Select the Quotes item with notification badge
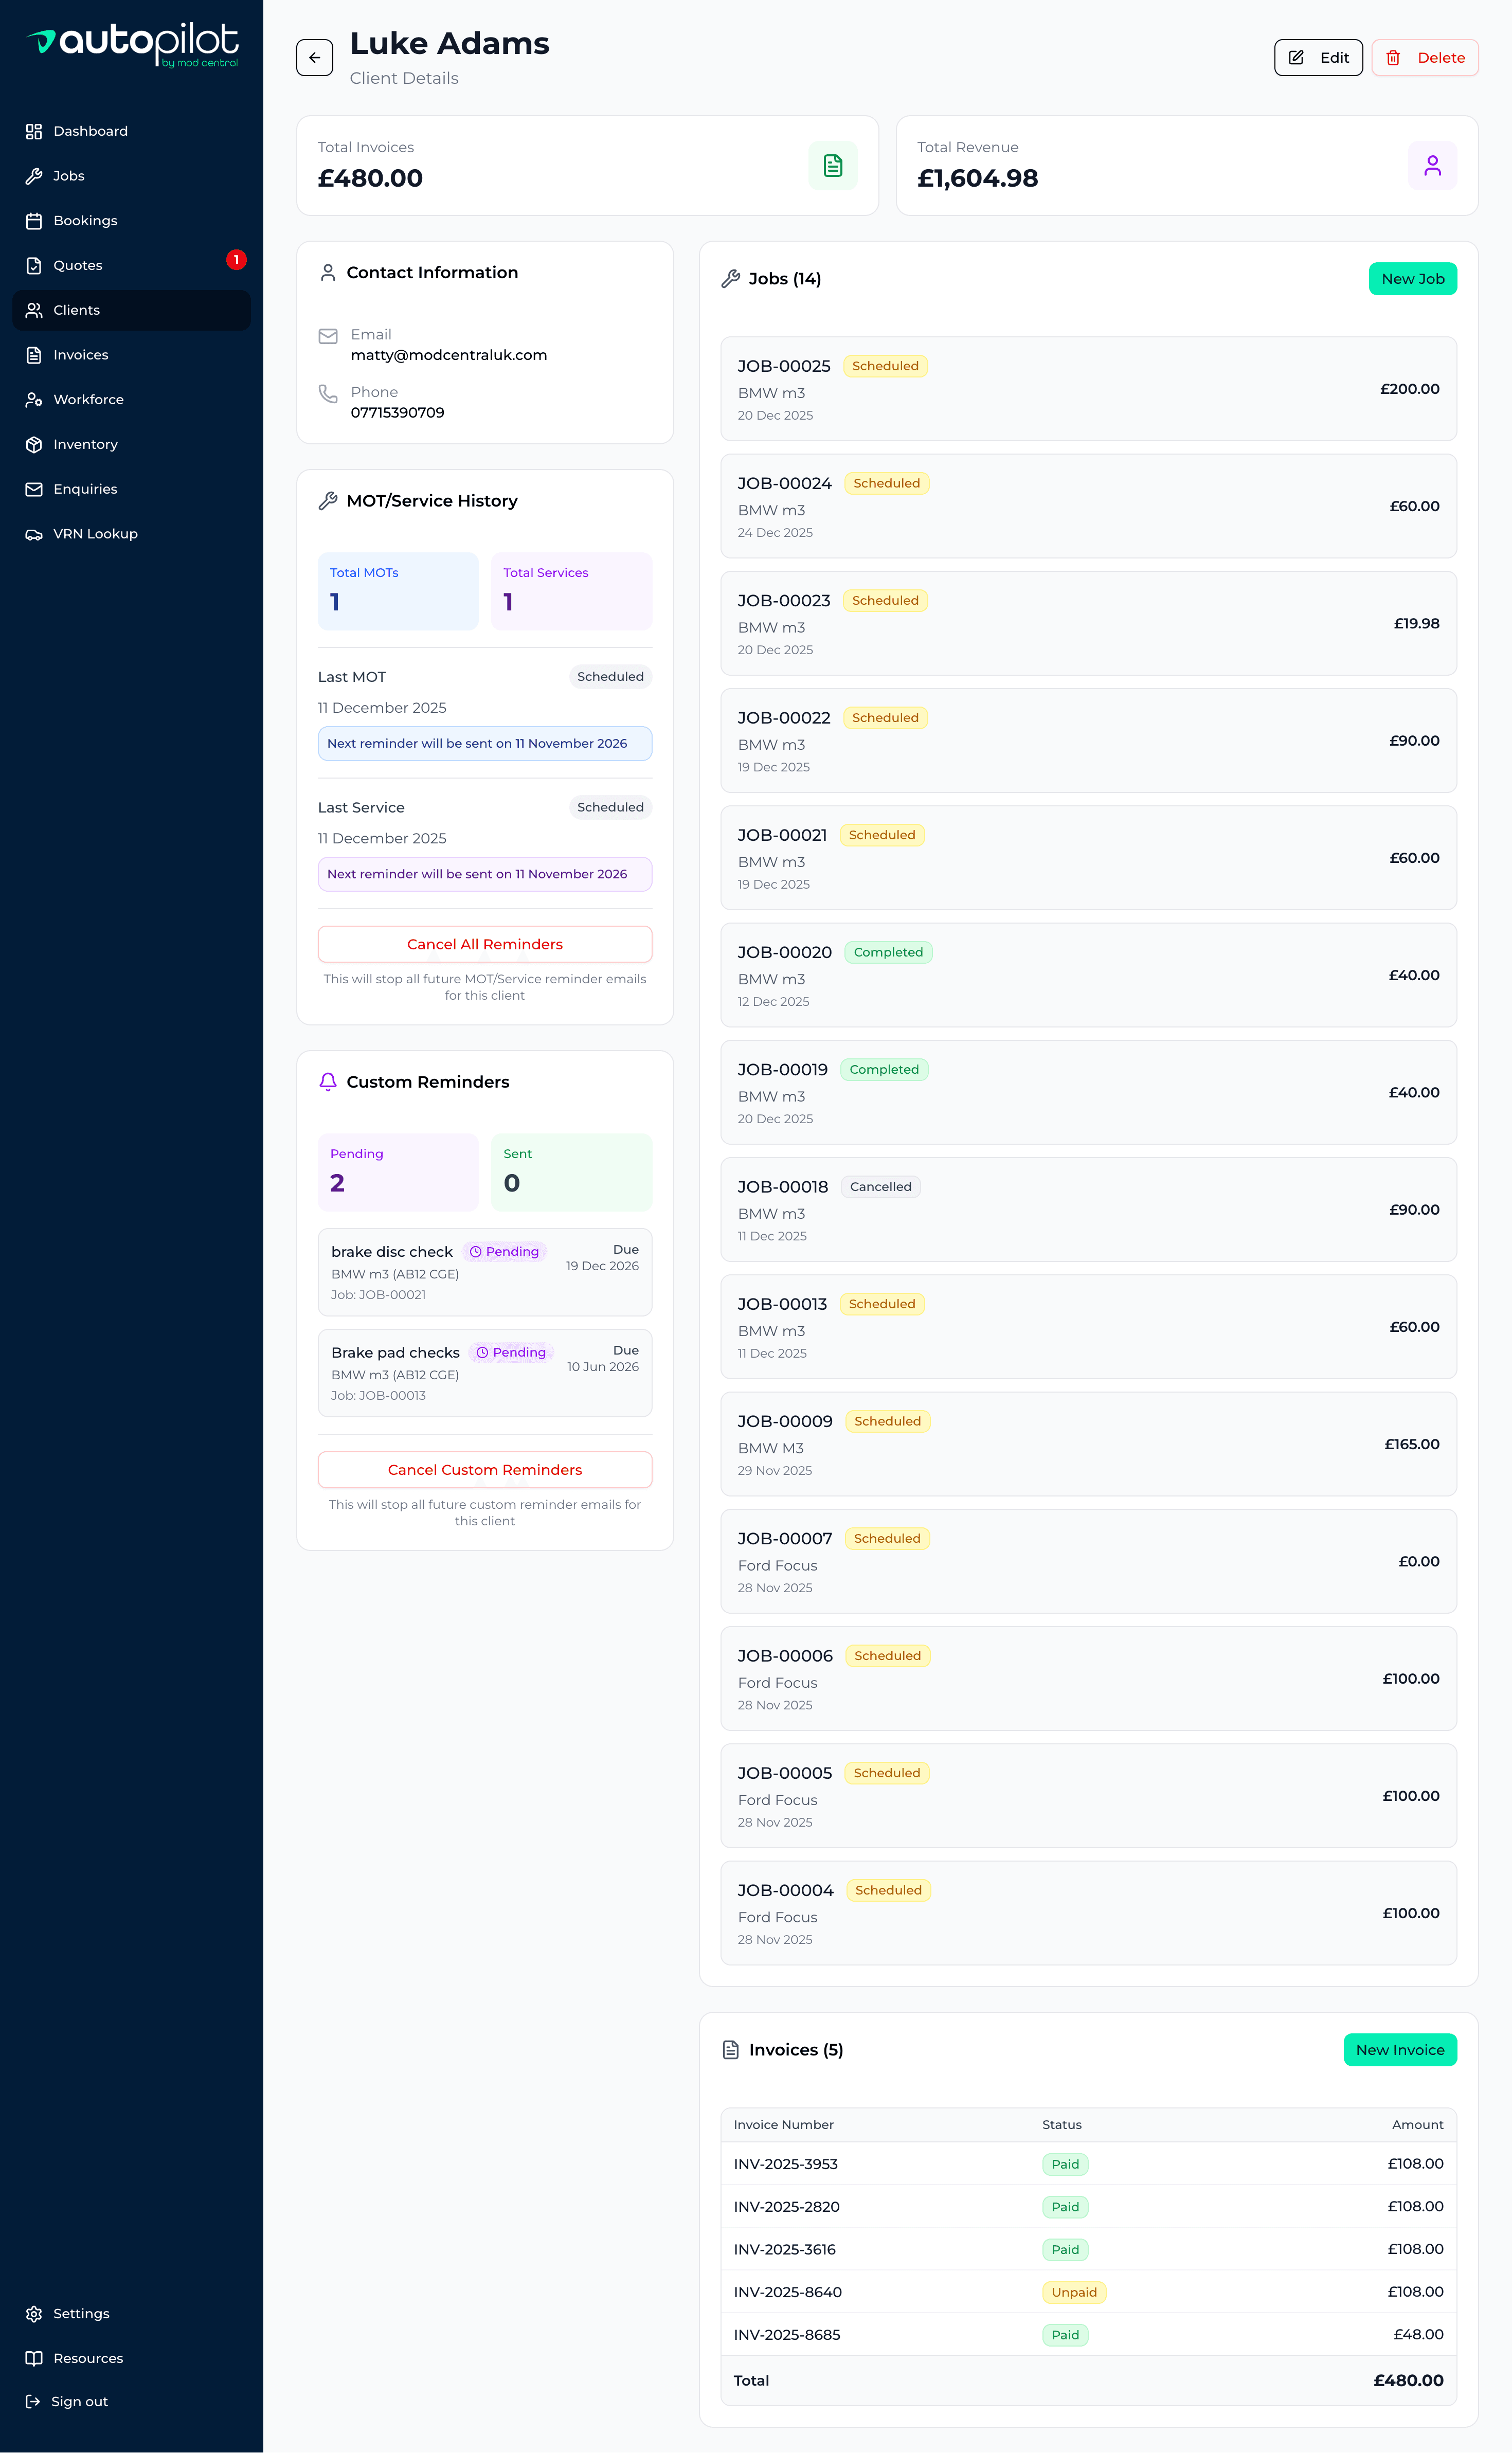Image resolution: width=1512 pixels, height=2453 pixels. (78, 265)
